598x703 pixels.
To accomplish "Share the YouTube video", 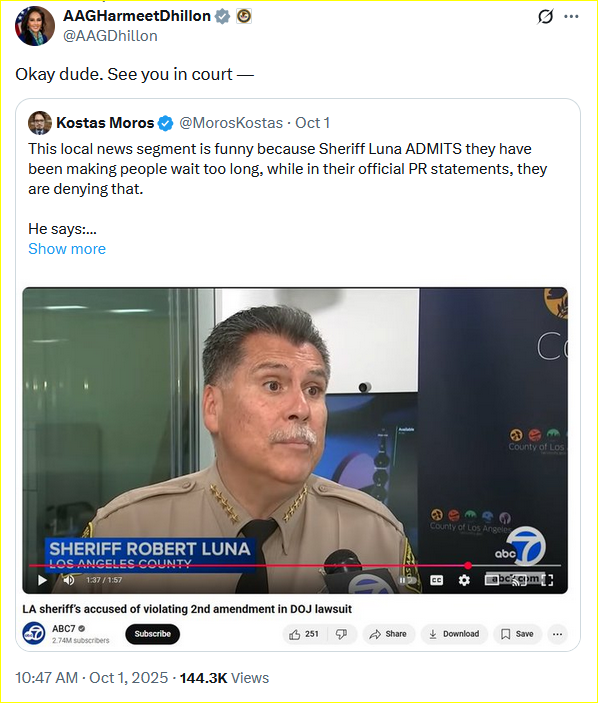I will tap(388, 634).
